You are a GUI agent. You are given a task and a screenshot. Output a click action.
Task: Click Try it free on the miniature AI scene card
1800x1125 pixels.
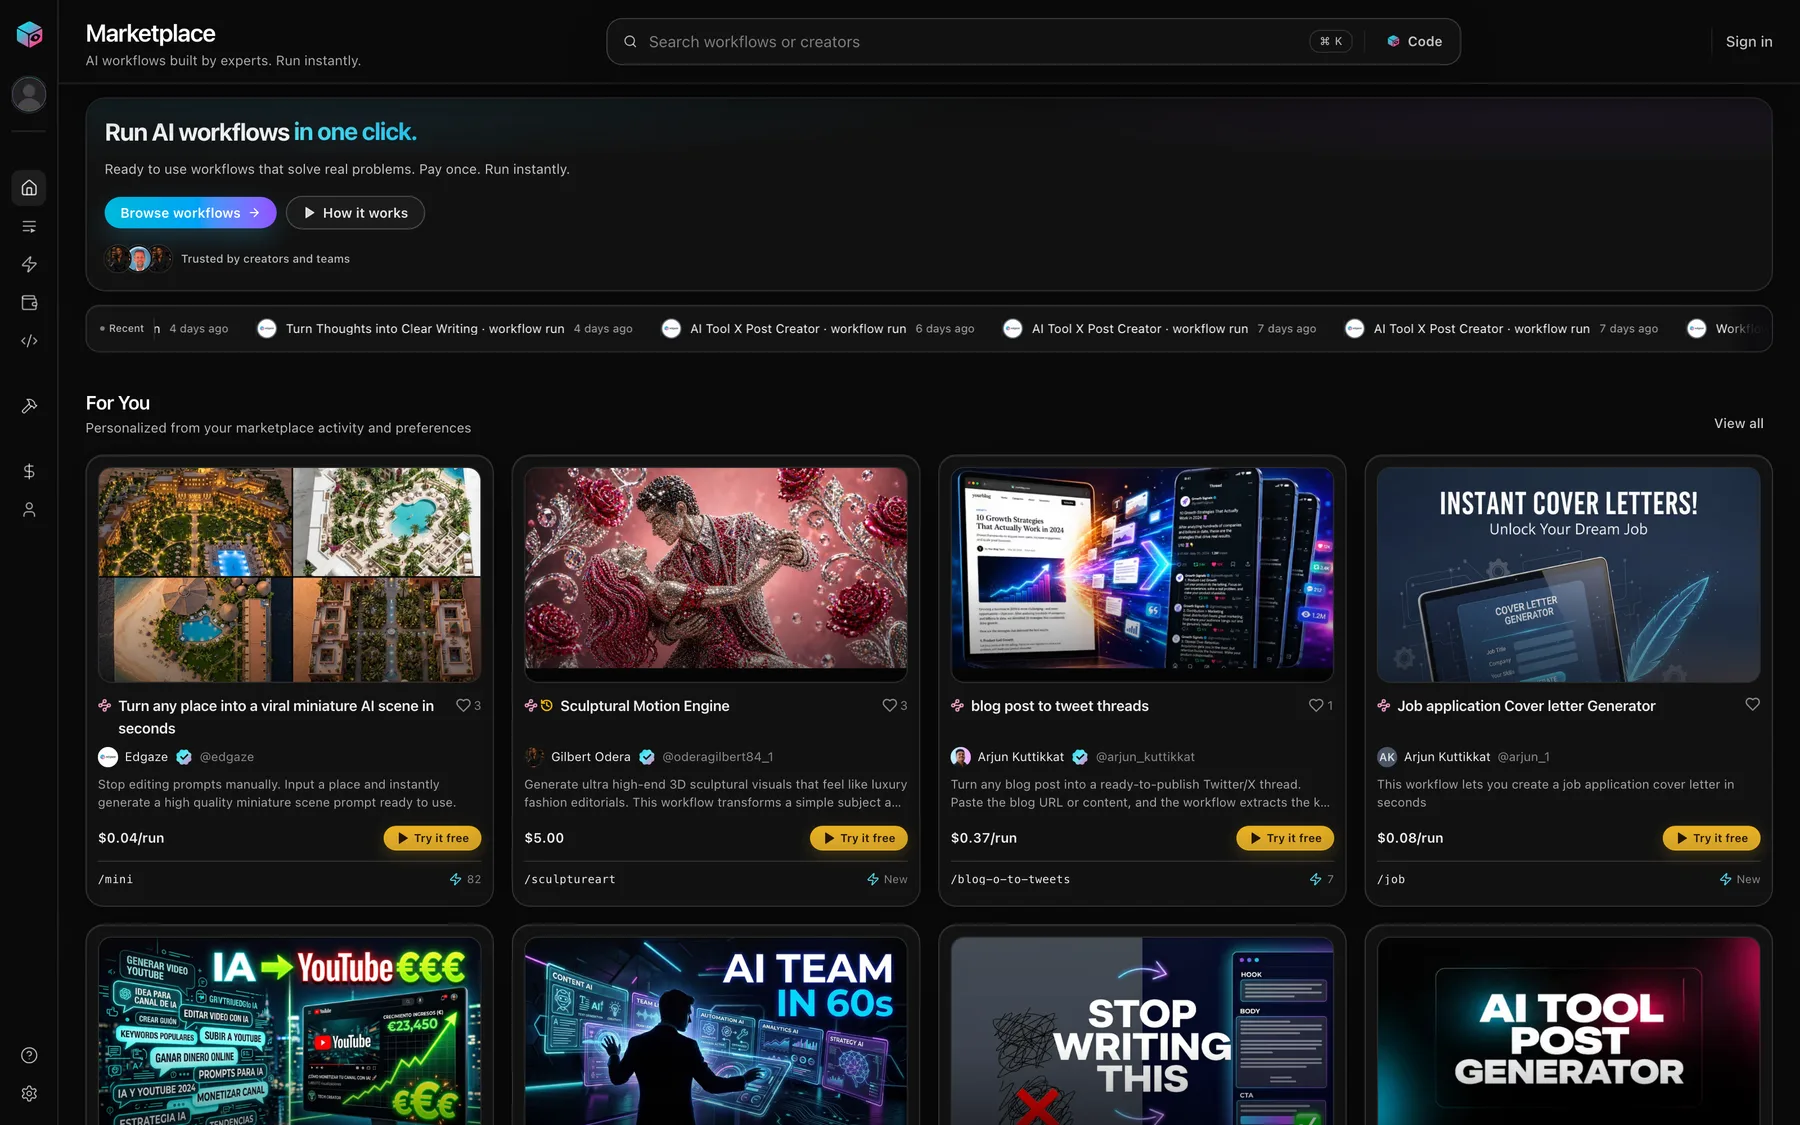(432, 838)
